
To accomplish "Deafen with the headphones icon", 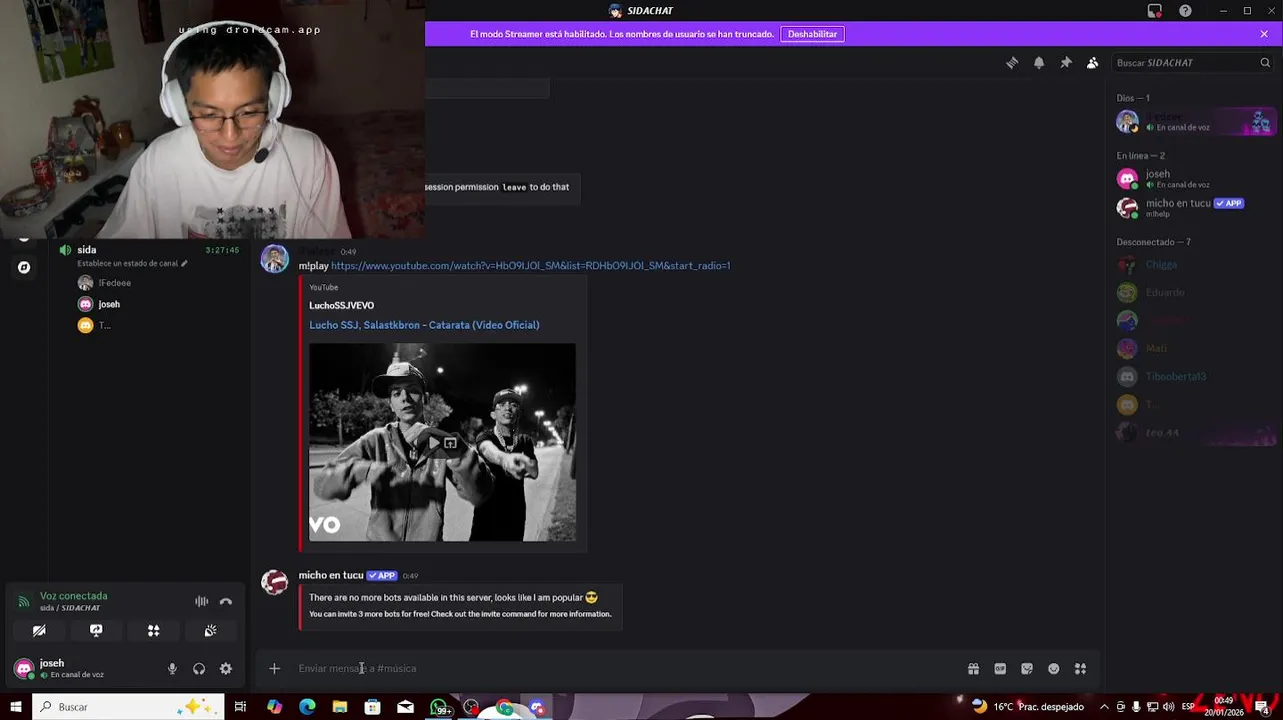I will tap(199, 669).
